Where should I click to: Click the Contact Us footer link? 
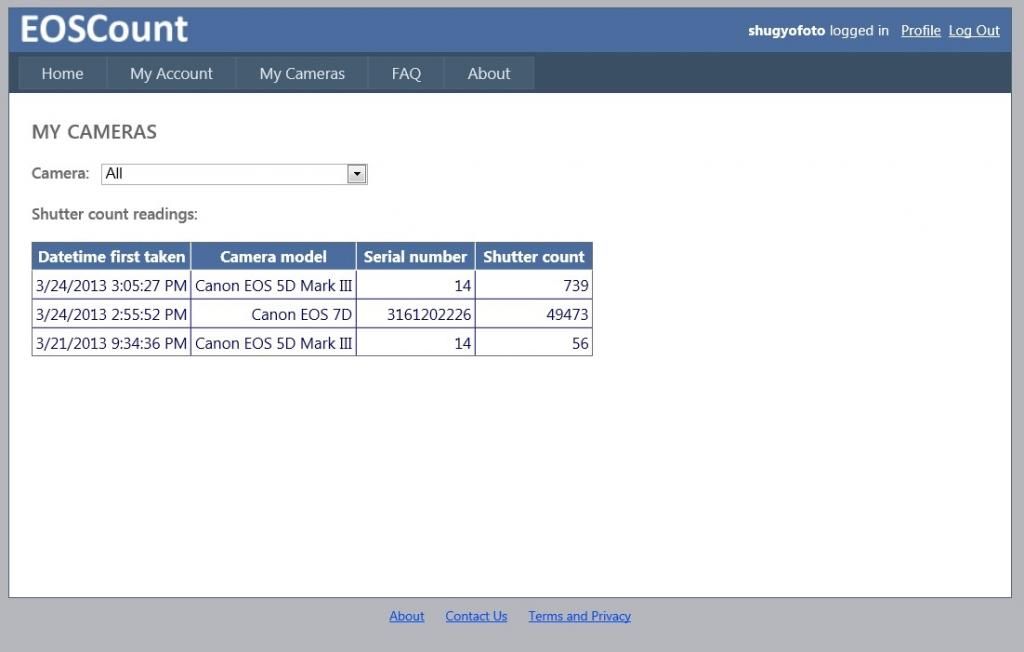pos(476,616)
